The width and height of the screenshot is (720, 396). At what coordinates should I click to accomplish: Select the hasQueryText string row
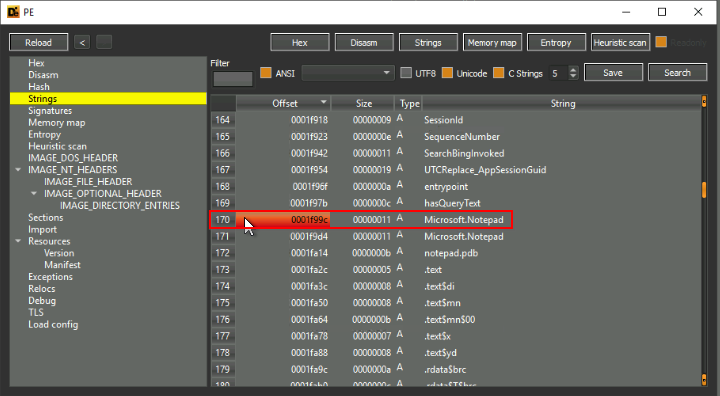(456, 203)
